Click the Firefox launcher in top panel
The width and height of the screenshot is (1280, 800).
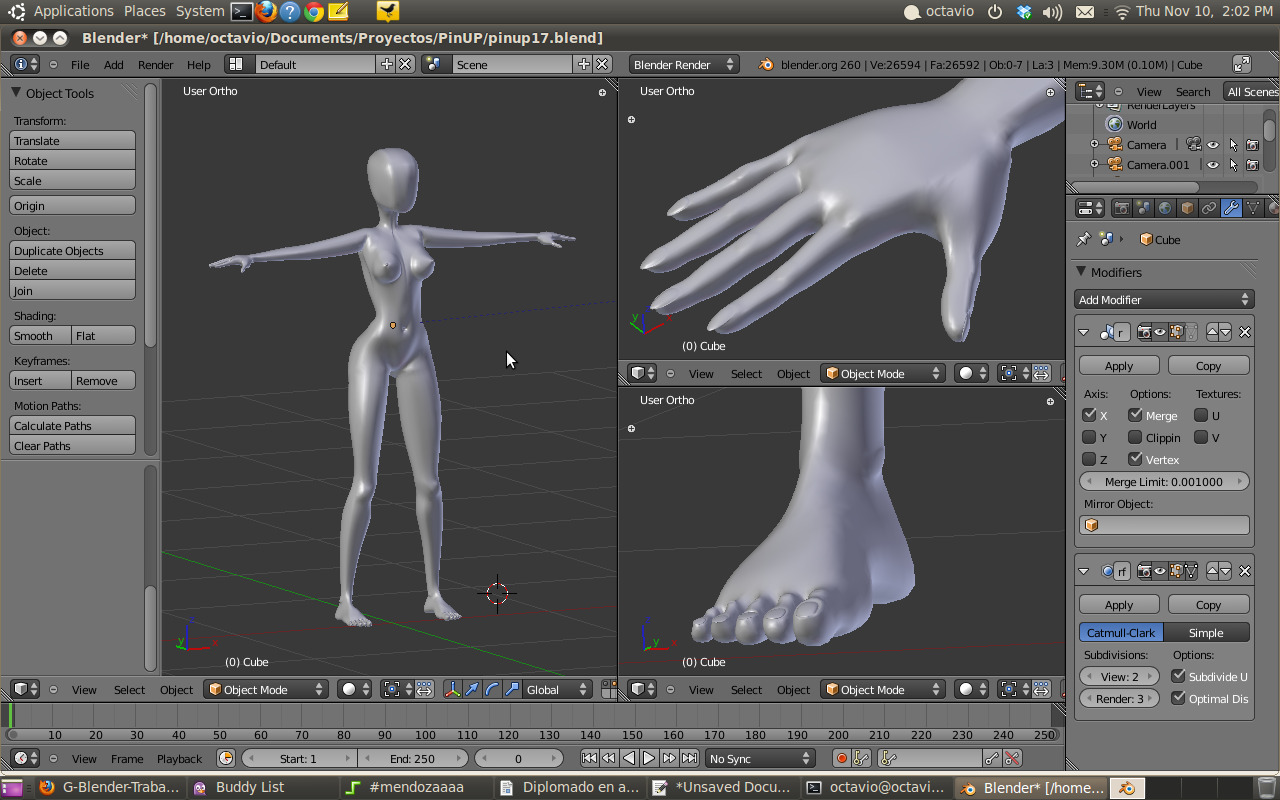(266, 11)
